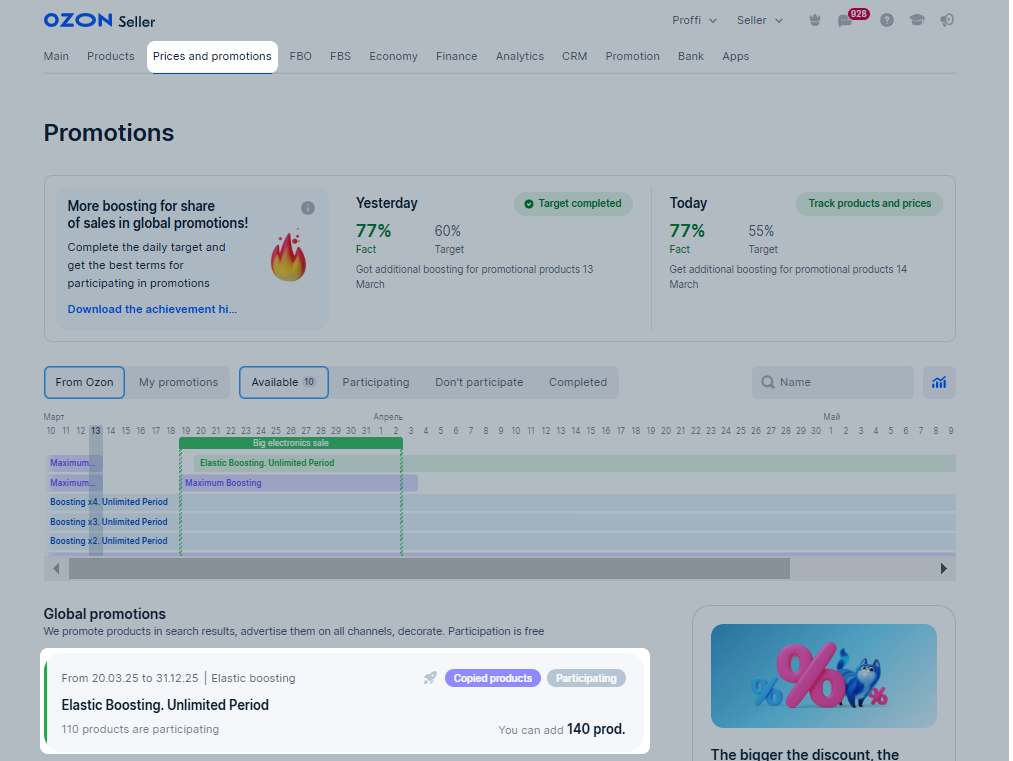This screenshot has width=1013, height=761.
Task: Click the fire emoji on boosting card
Action: tap(288, 255)
